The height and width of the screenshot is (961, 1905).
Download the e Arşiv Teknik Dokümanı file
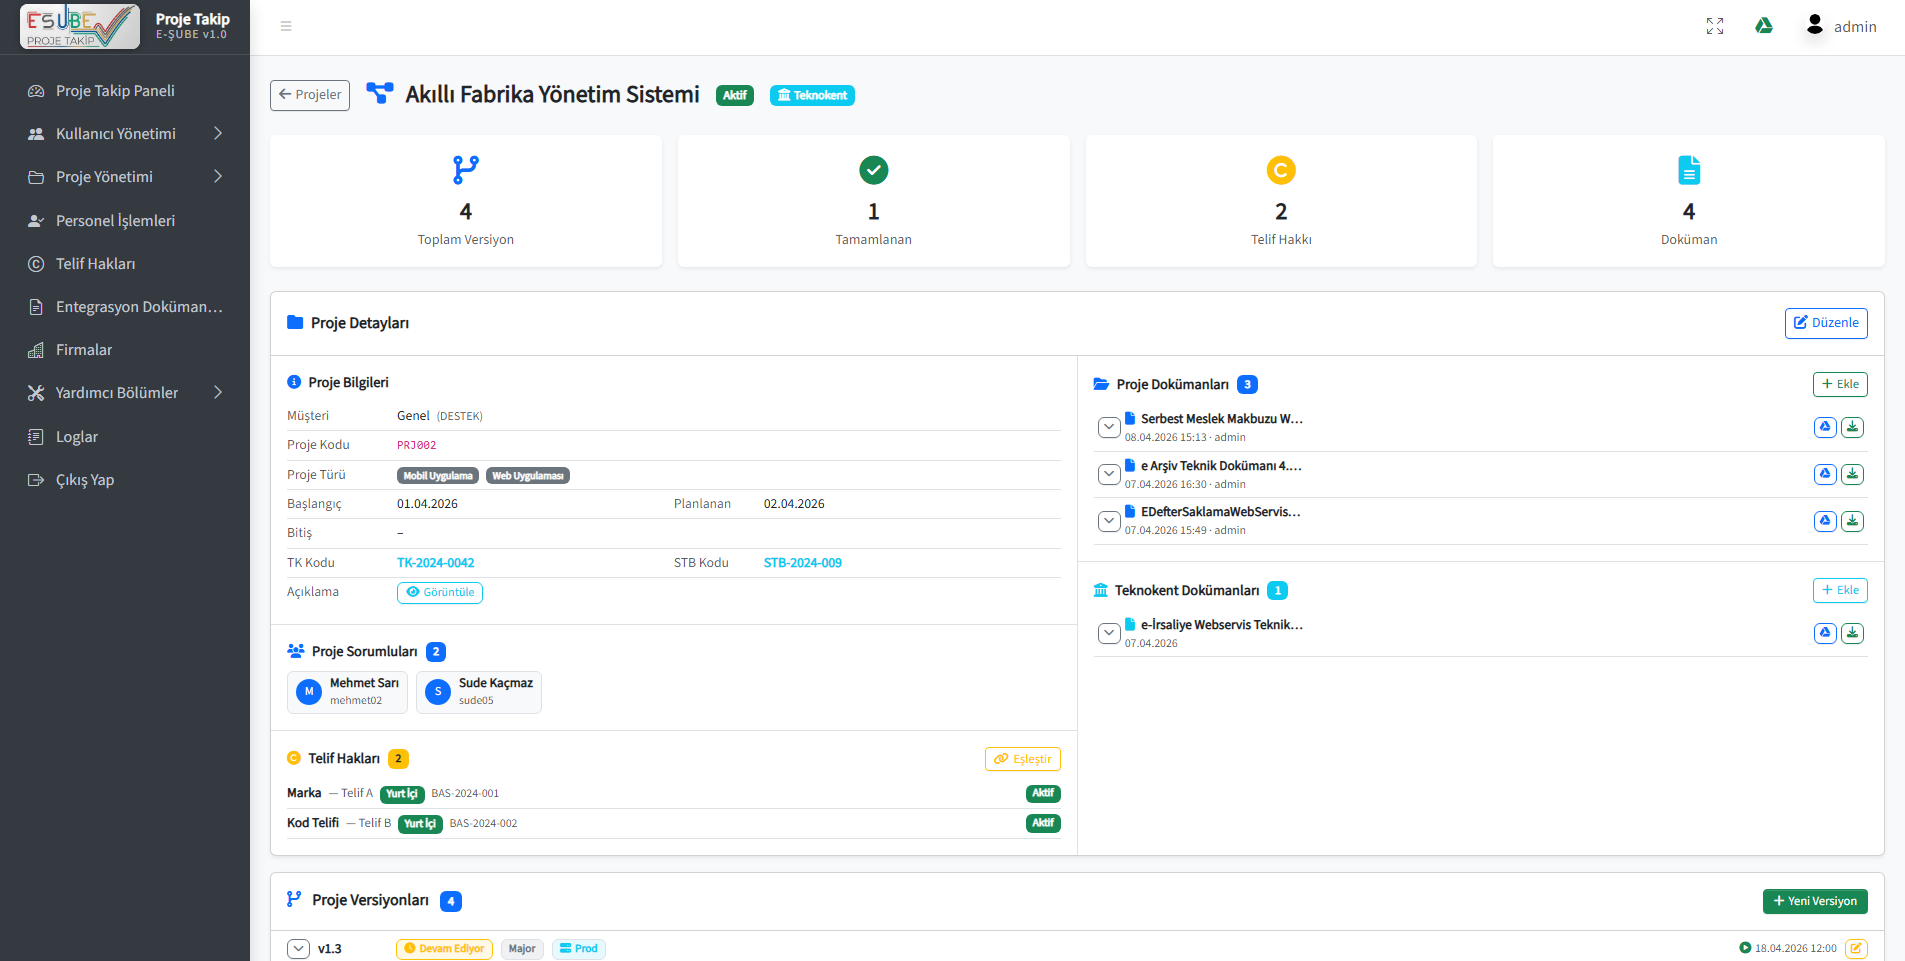[x=1852, y=474]
